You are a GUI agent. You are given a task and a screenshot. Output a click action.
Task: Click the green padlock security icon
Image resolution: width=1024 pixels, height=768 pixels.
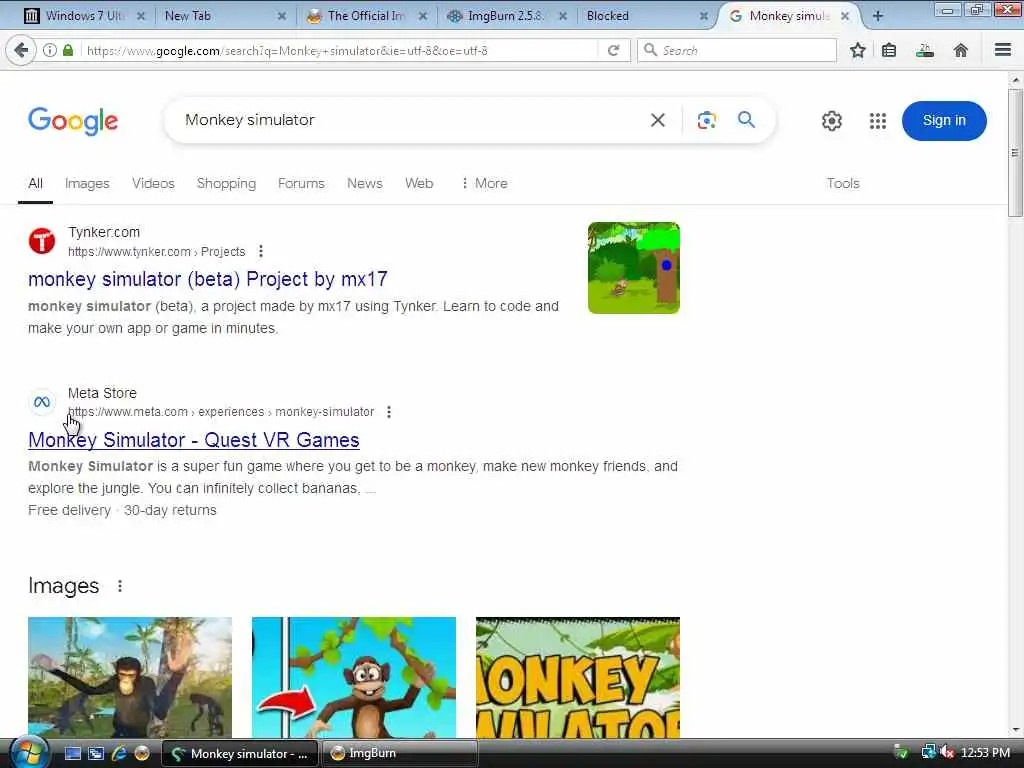tap(68, 50)
